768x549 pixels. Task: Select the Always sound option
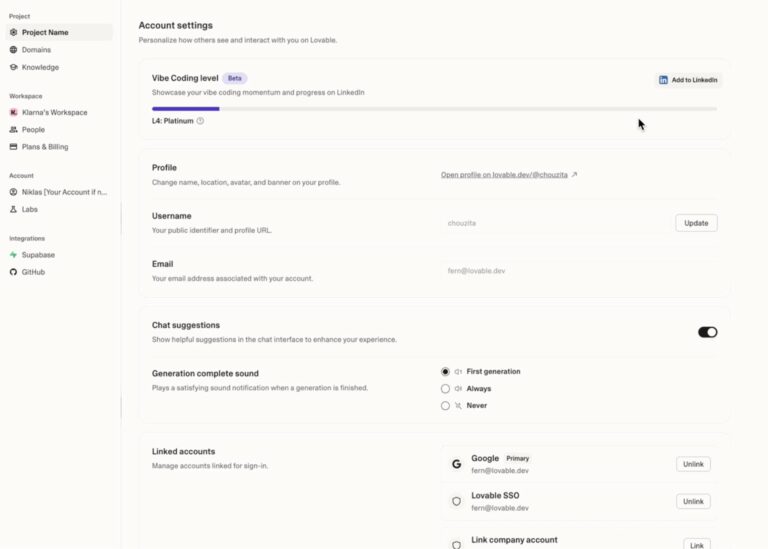pyautogui.click(x=446, y=389)
